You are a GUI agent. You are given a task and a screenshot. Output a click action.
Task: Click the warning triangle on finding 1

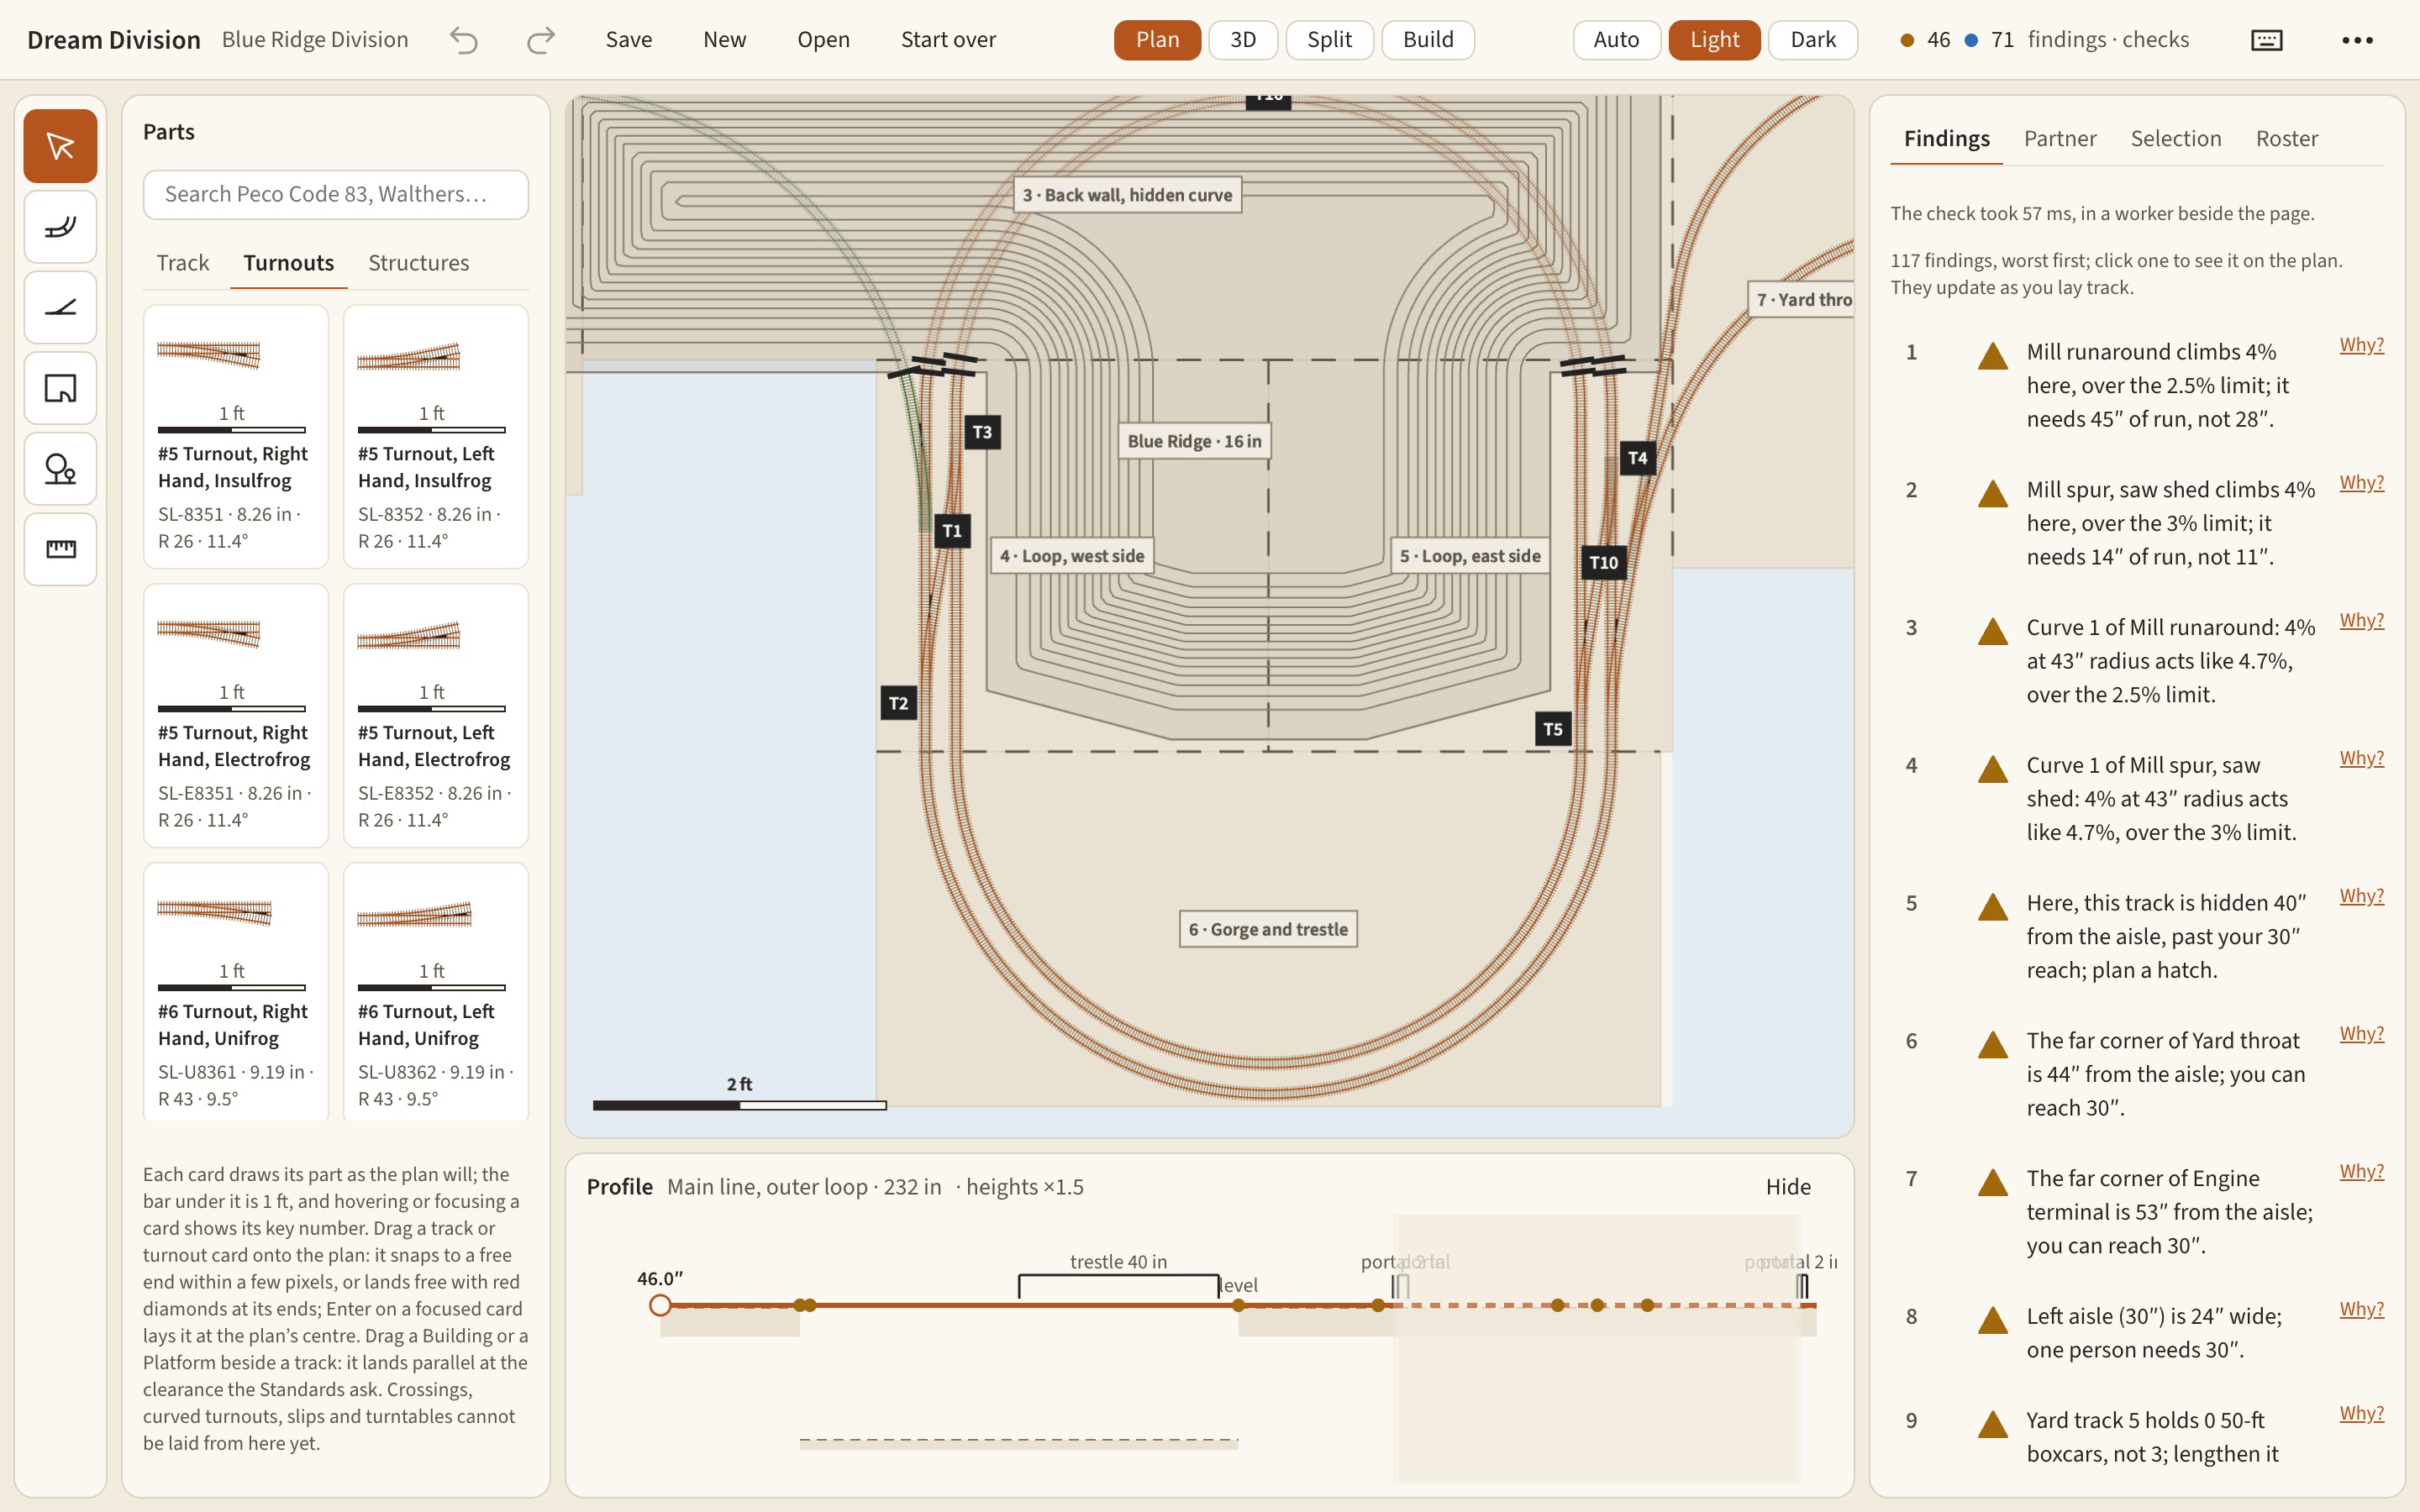(1993, 355)
